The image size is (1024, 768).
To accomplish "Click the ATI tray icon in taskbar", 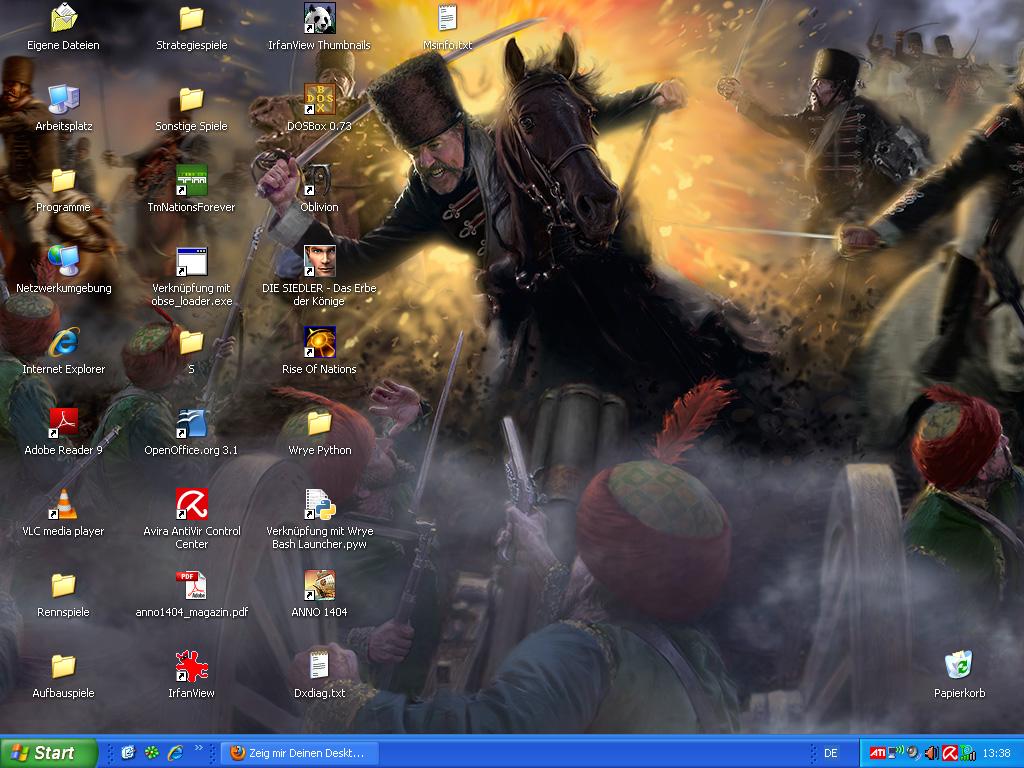I will pyautogui.click(x=877, y=753).
